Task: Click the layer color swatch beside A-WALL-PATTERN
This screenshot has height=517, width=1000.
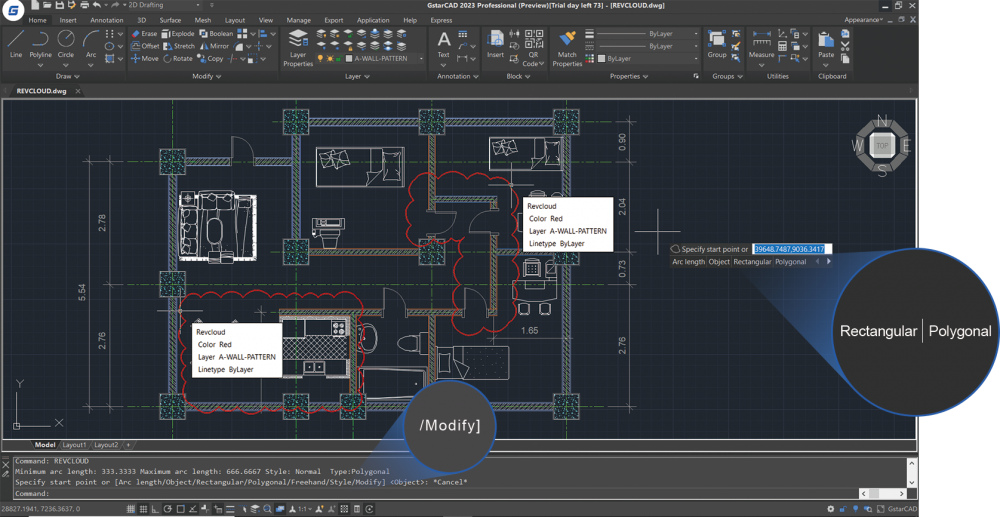Action: pos(349,59)
